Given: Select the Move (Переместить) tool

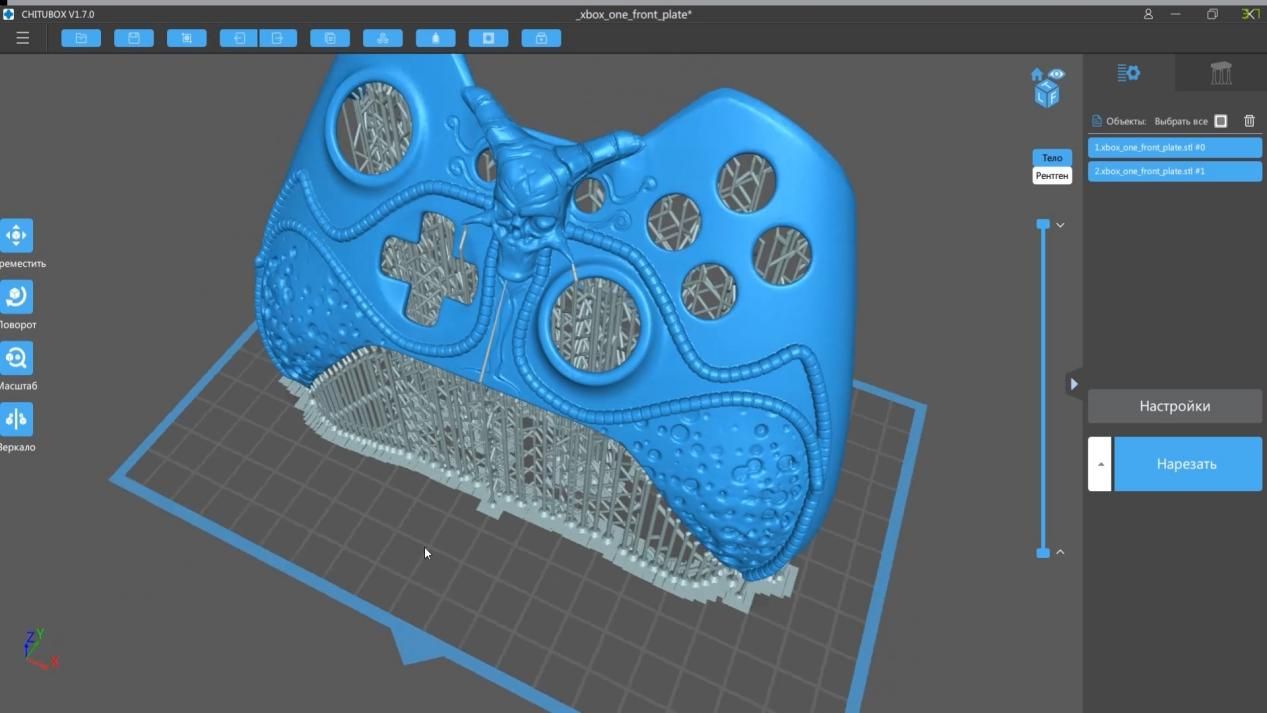Looking at the screenshot, I should coord(16,236).
